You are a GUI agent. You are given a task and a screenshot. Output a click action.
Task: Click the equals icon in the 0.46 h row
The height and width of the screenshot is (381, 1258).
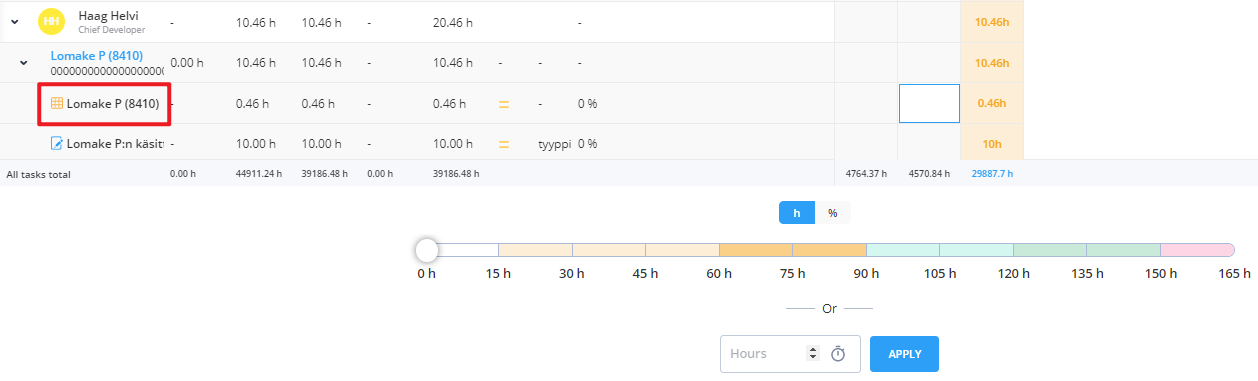505,103
